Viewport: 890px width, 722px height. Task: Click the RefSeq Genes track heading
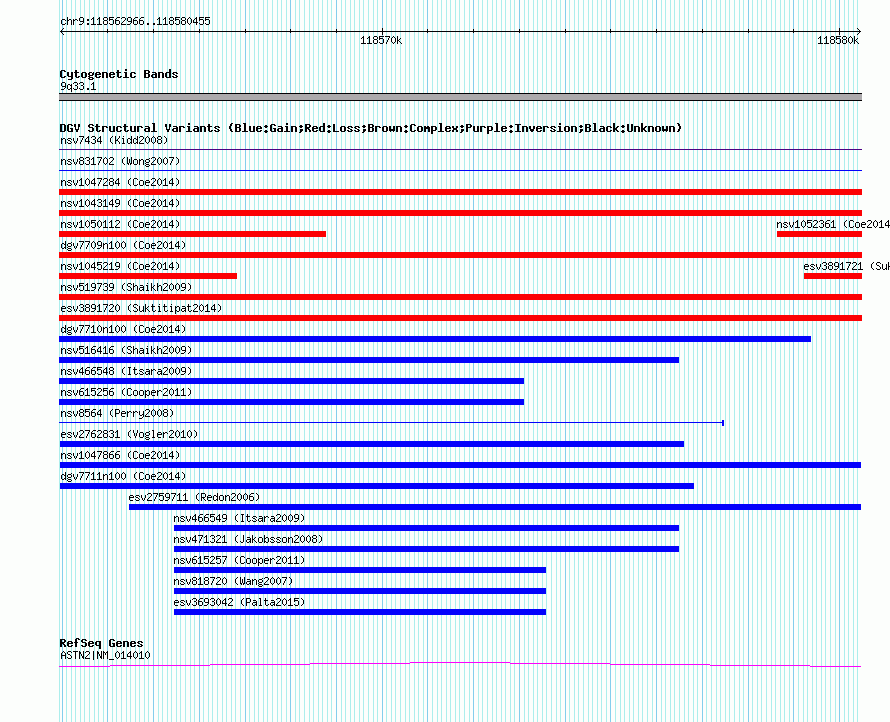coord(101,643)
